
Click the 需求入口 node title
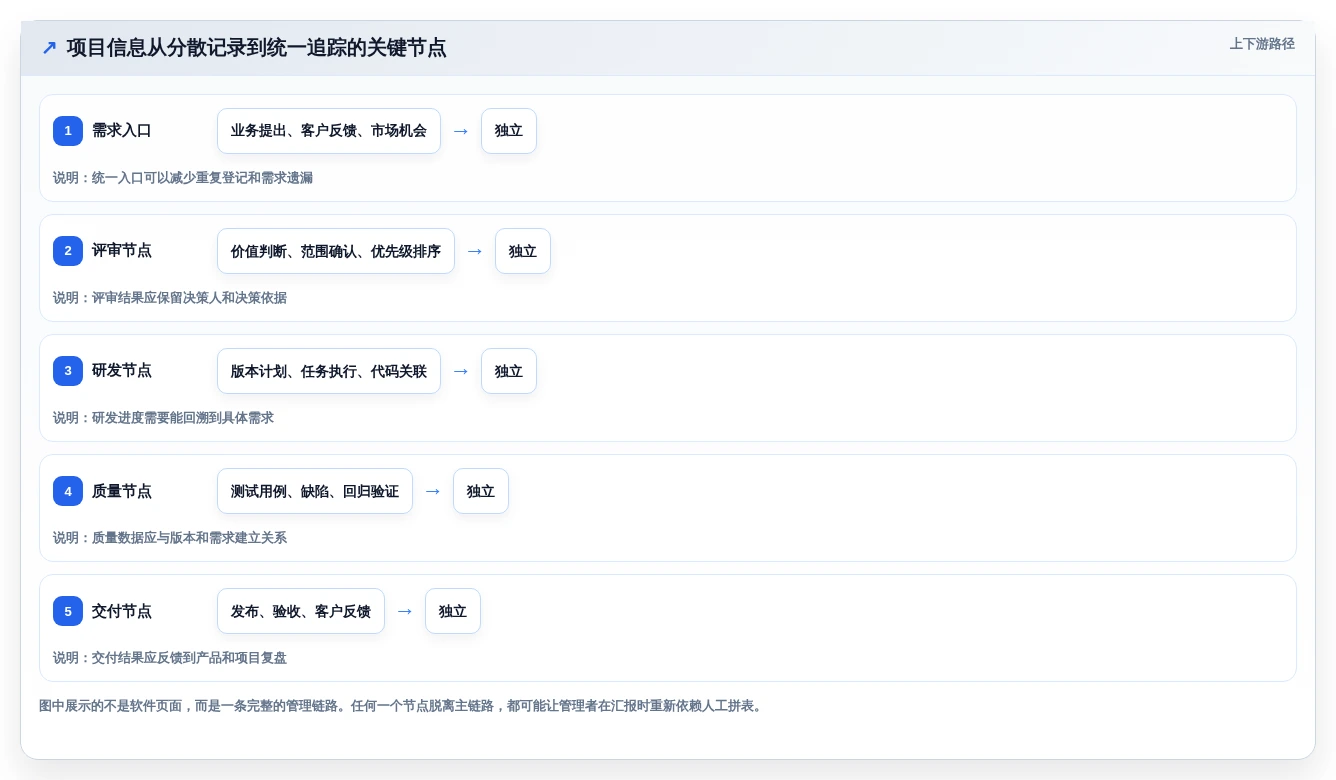[122, 131]
